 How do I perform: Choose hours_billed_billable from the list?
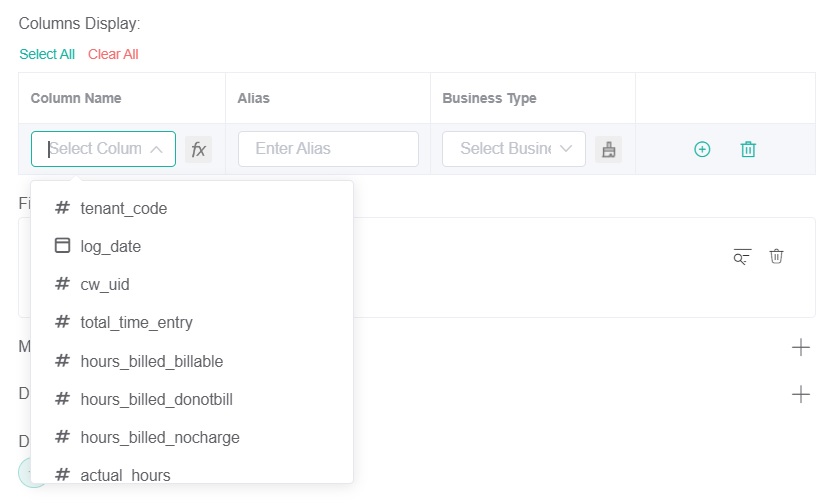coord(151,361)
